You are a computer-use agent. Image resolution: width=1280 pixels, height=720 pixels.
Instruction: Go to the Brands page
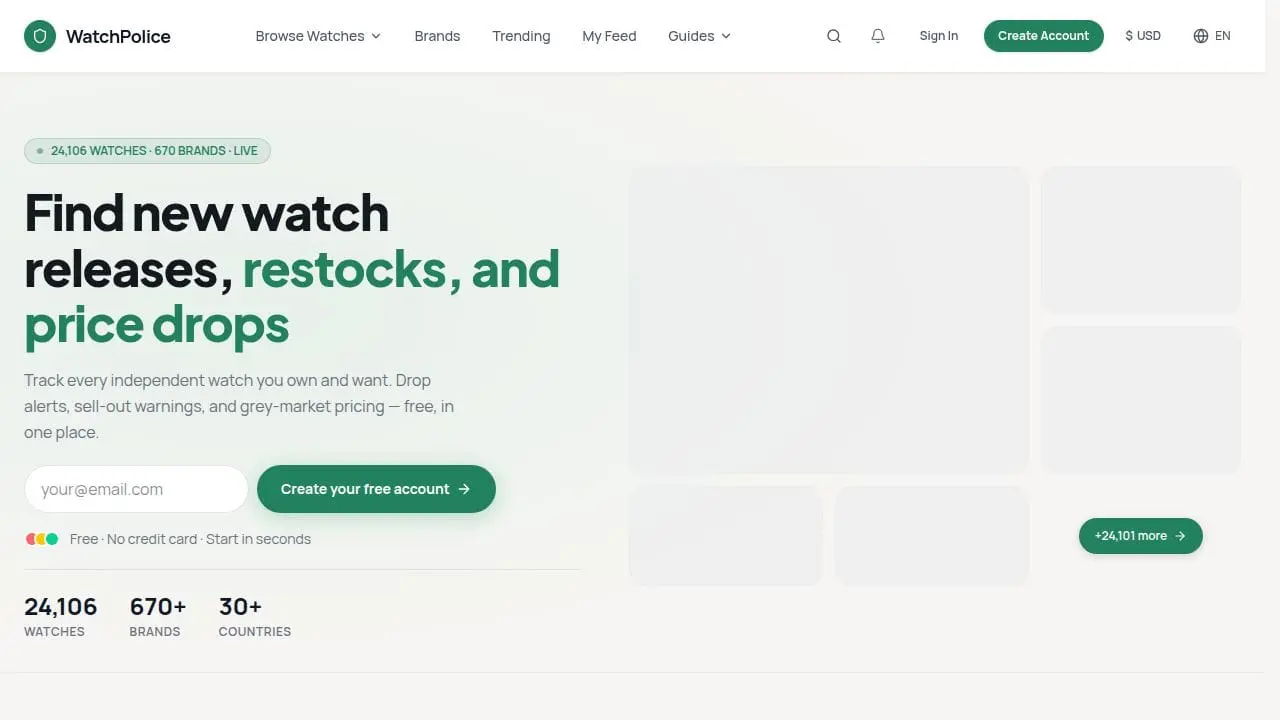pyautogui.click(x=437, y=36)
